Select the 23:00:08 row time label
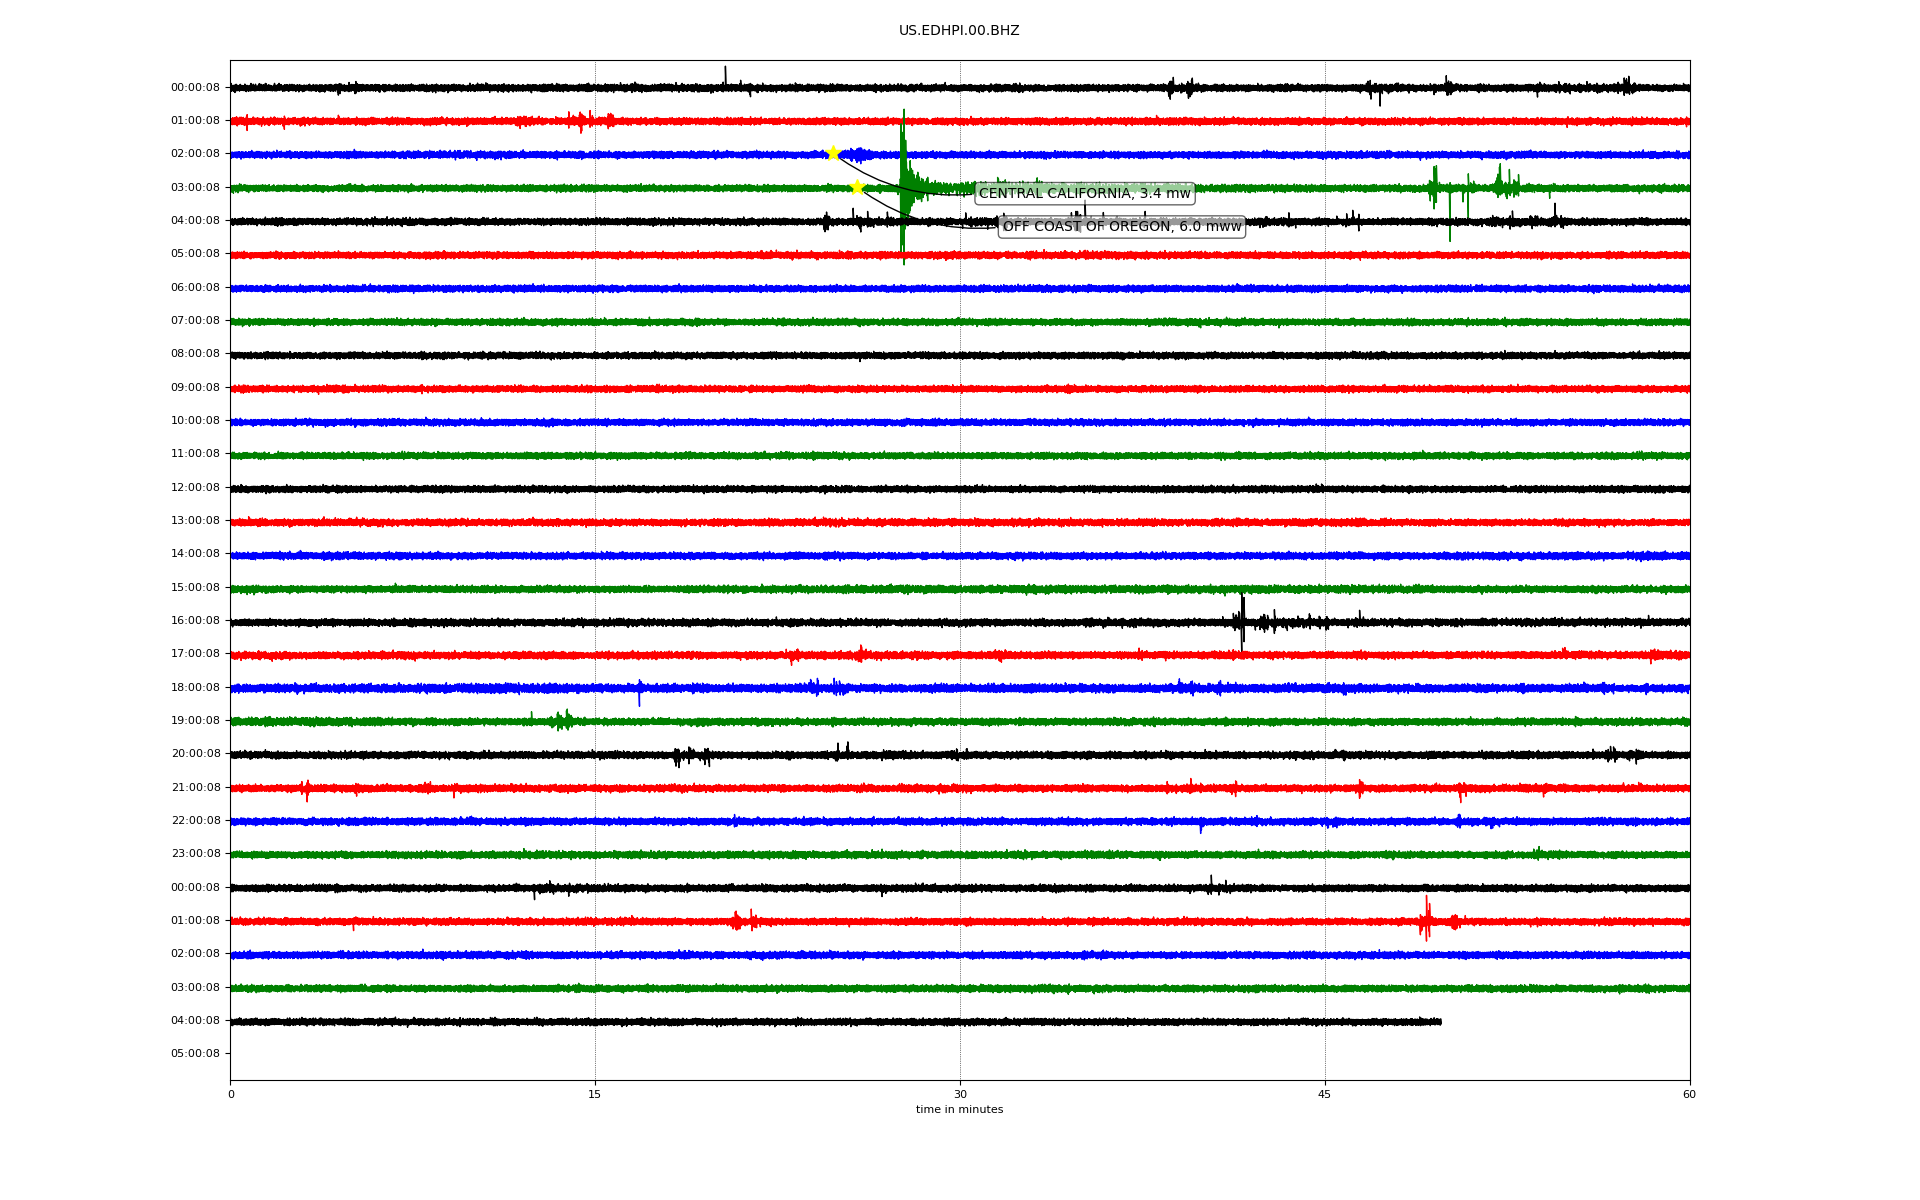Viewport: 1920px width, 1200px height. (x=195, y=854)
